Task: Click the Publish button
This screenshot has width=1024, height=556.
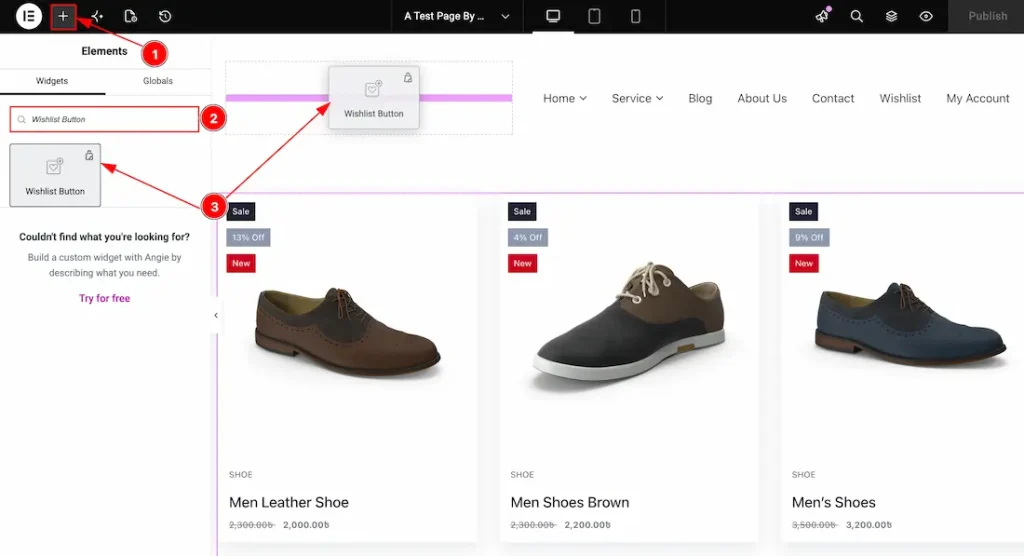Action: (987, 16)
